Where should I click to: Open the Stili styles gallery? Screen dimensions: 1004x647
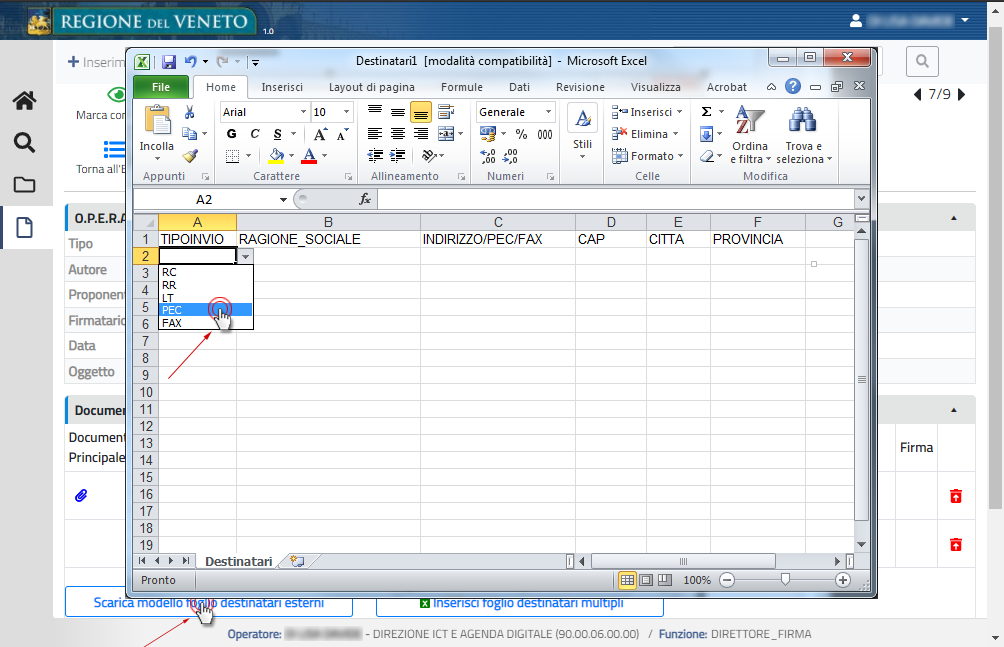[x=582, y=131]
